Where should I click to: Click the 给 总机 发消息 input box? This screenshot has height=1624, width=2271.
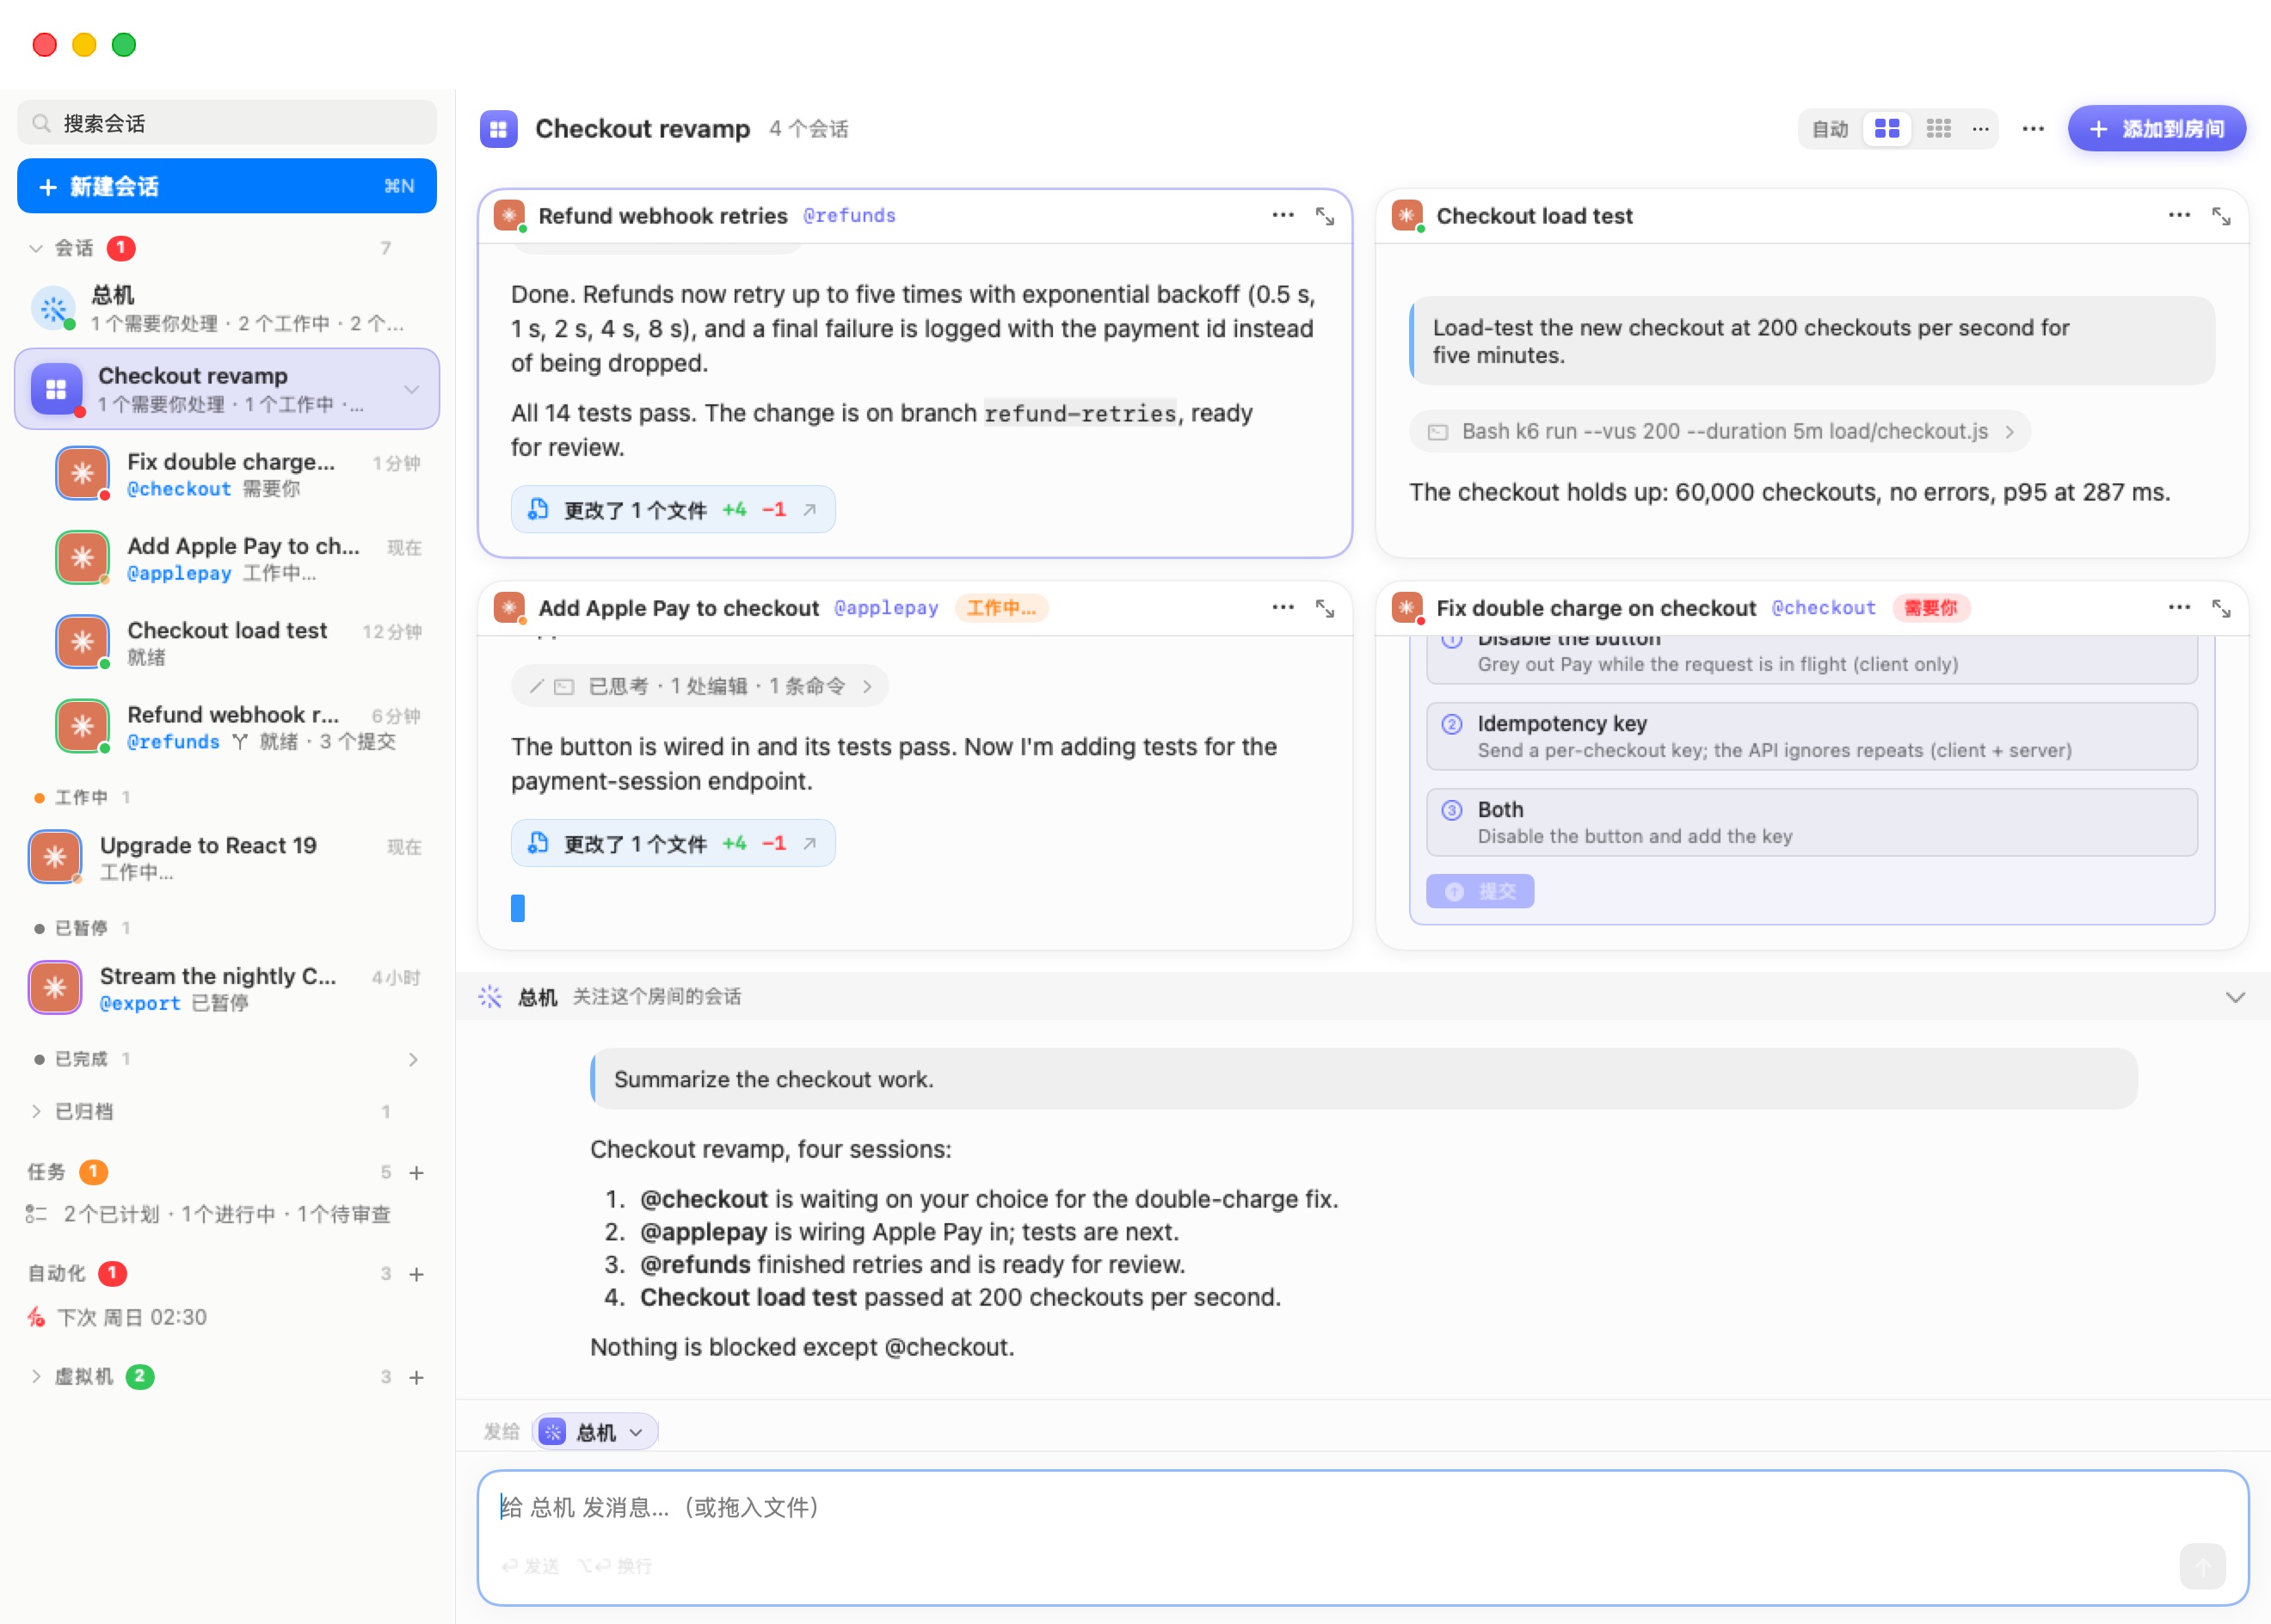pos(1362,1537)
